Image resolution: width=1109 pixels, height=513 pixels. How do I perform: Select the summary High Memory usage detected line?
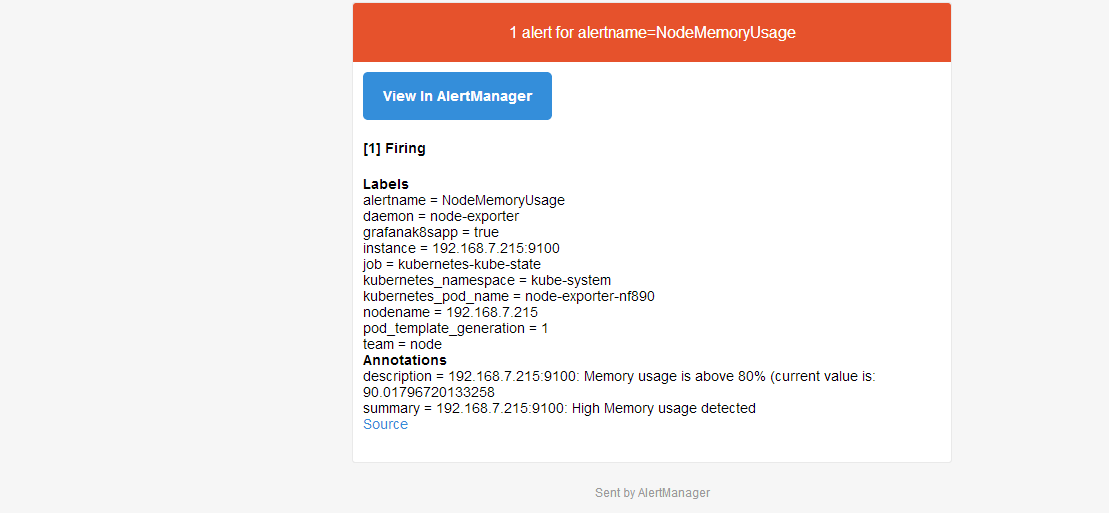[x=559, y=408]
